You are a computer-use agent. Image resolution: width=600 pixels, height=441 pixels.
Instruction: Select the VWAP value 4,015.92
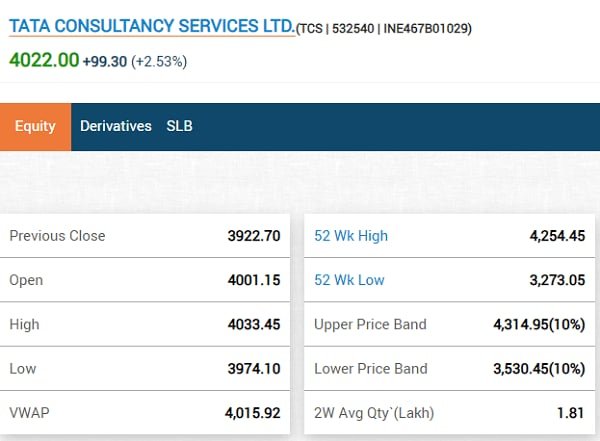coord(253,413)
